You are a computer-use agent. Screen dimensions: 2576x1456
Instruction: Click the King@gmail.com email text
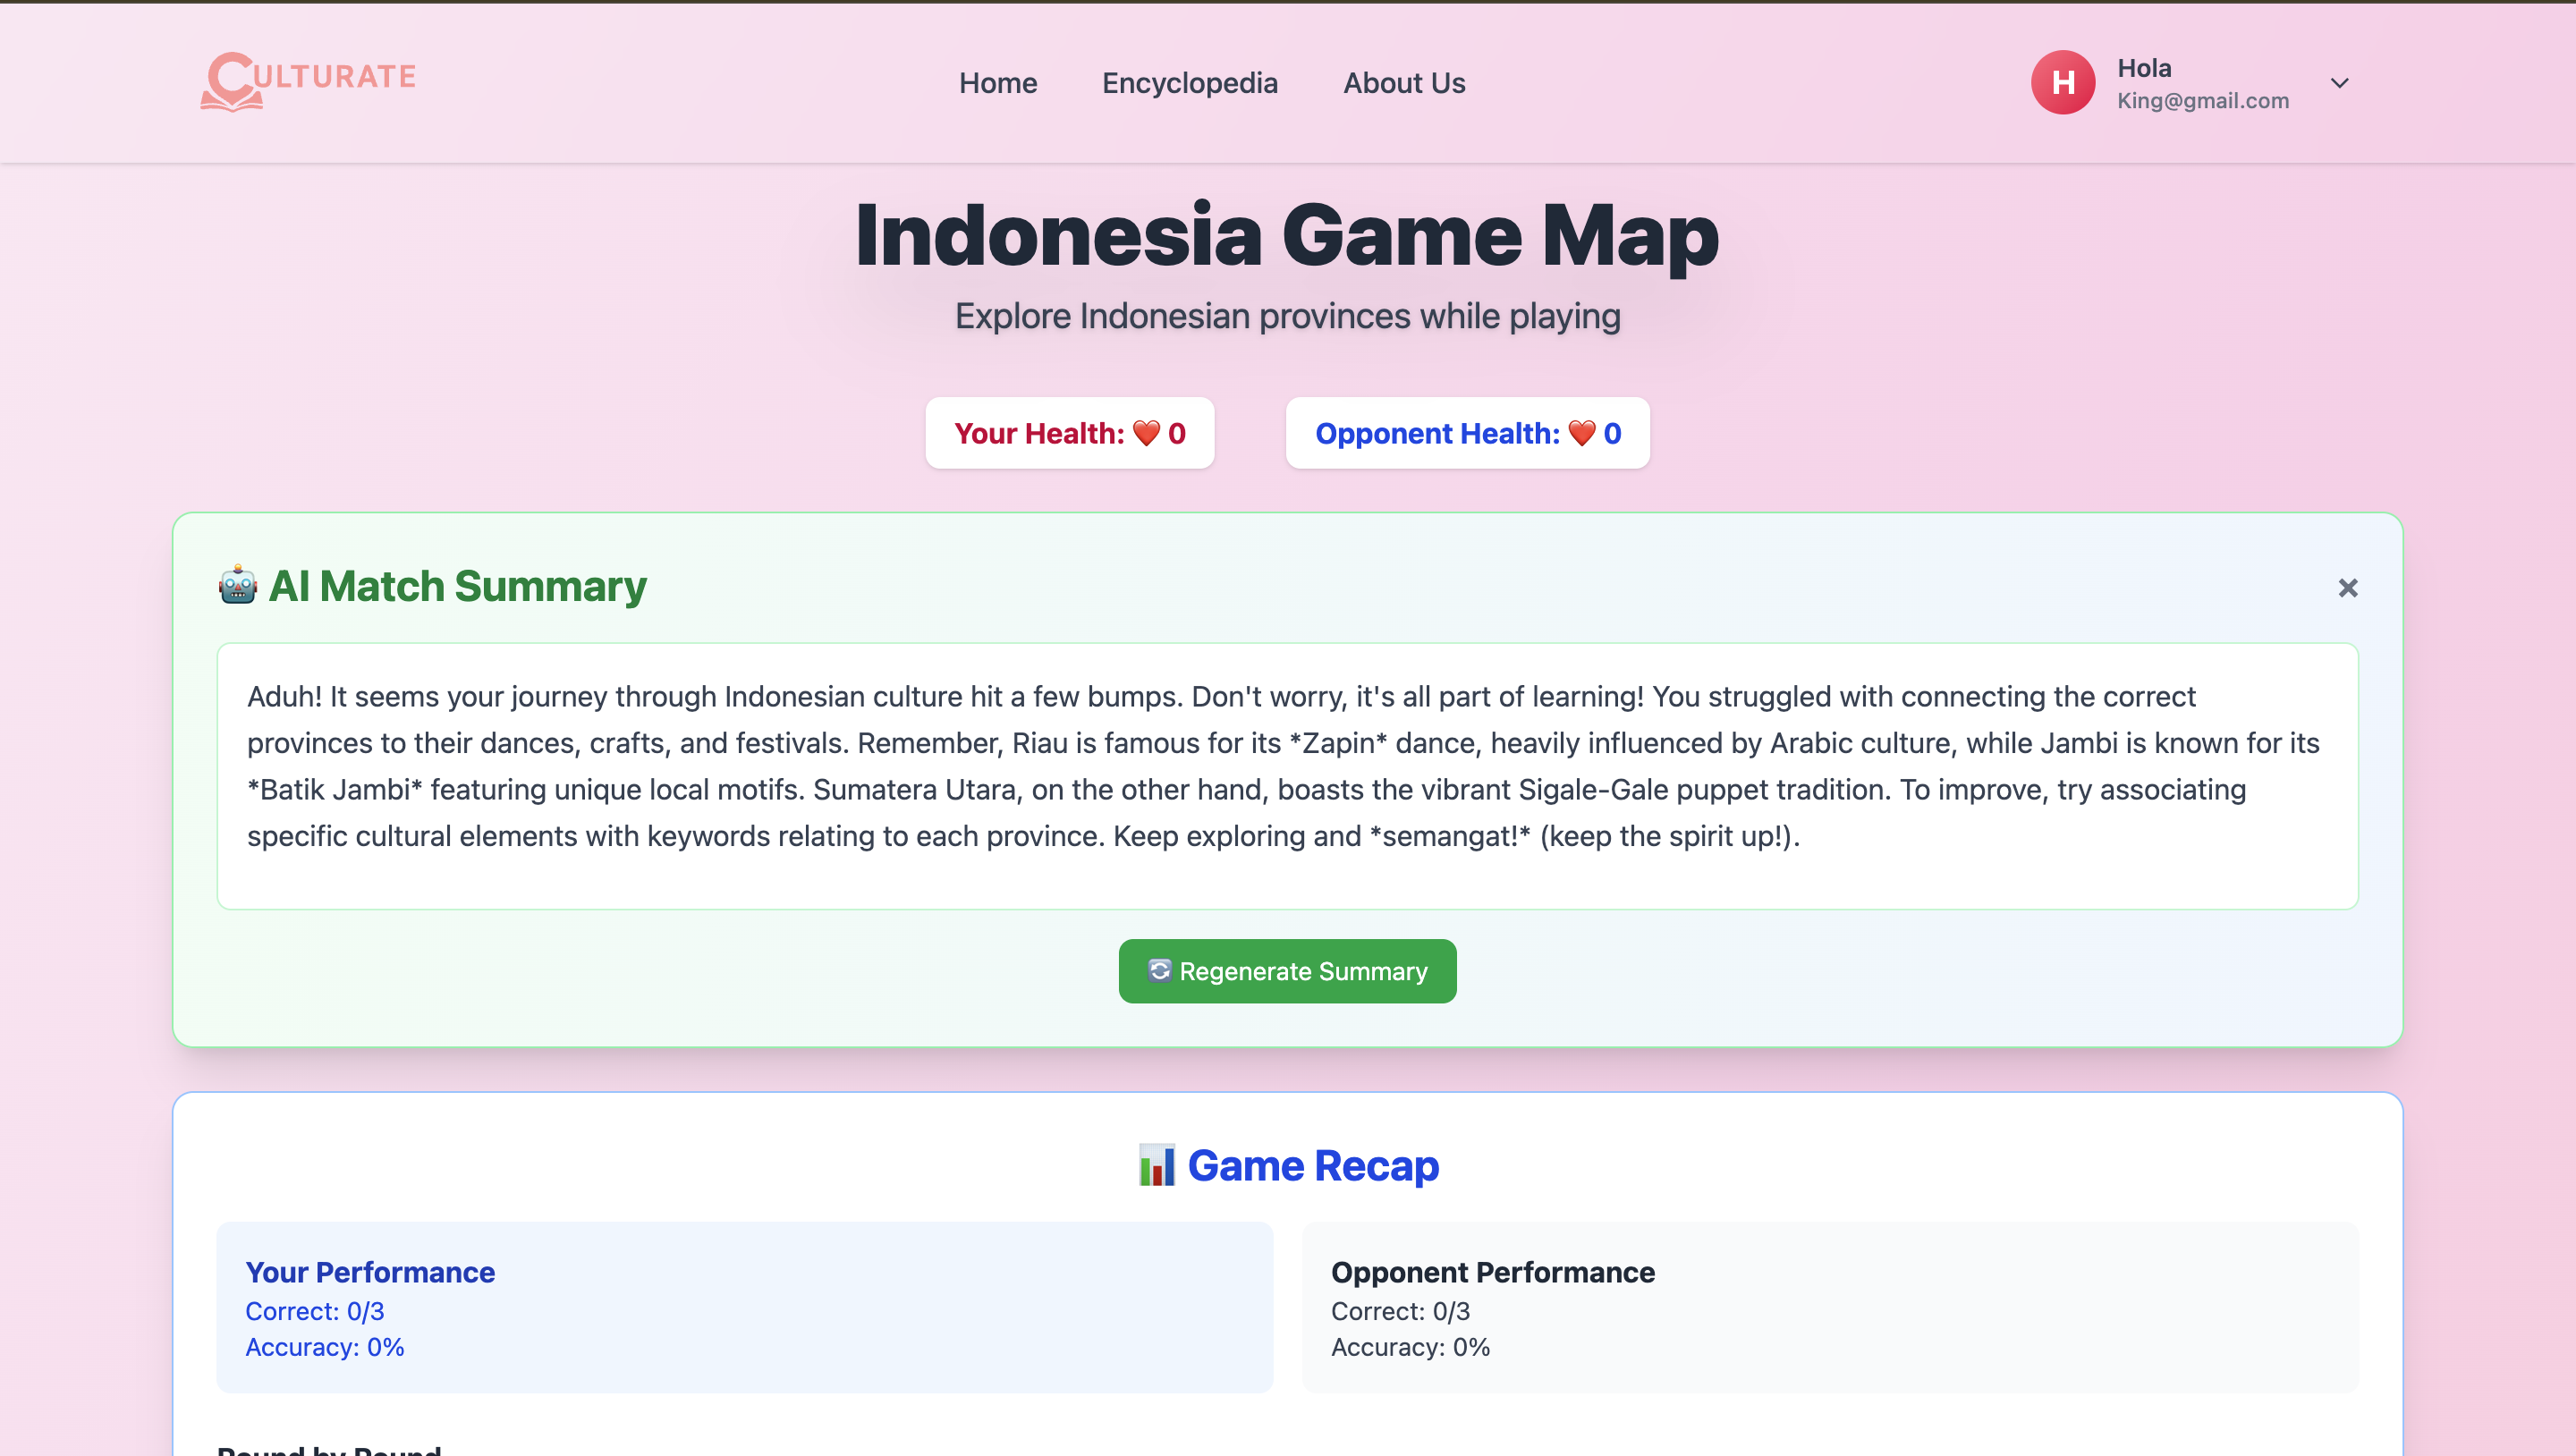pyautogui.click(x=2202, y=101)
